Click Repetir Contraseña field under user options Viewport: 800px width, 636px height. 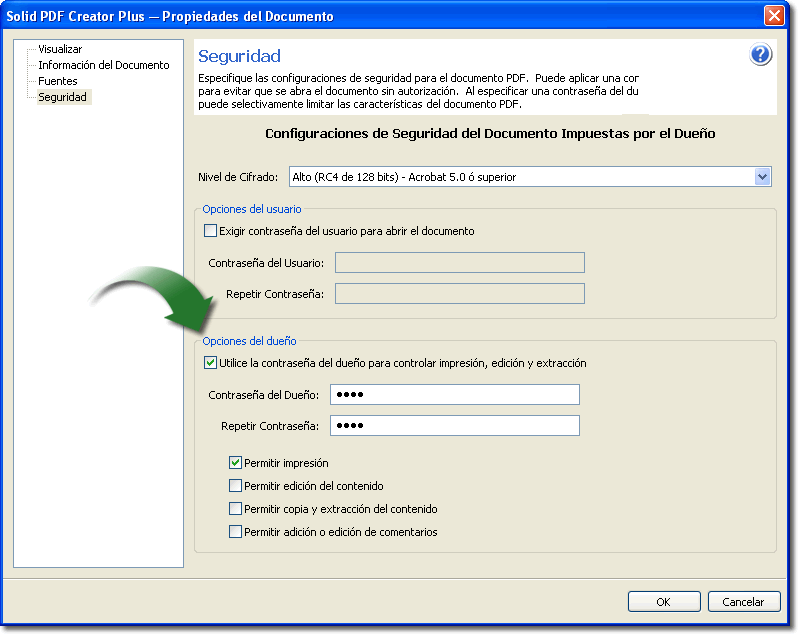460,294
